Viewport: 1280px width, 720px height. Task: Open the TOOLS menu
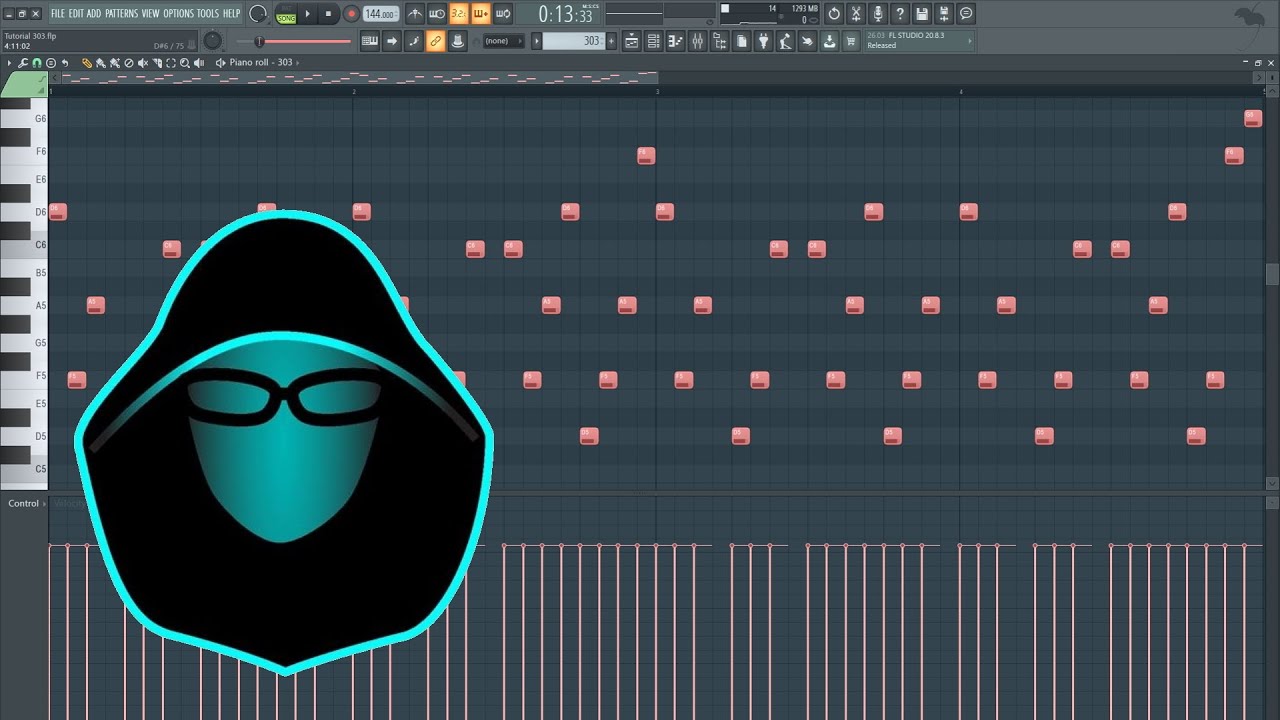(207, 14)
